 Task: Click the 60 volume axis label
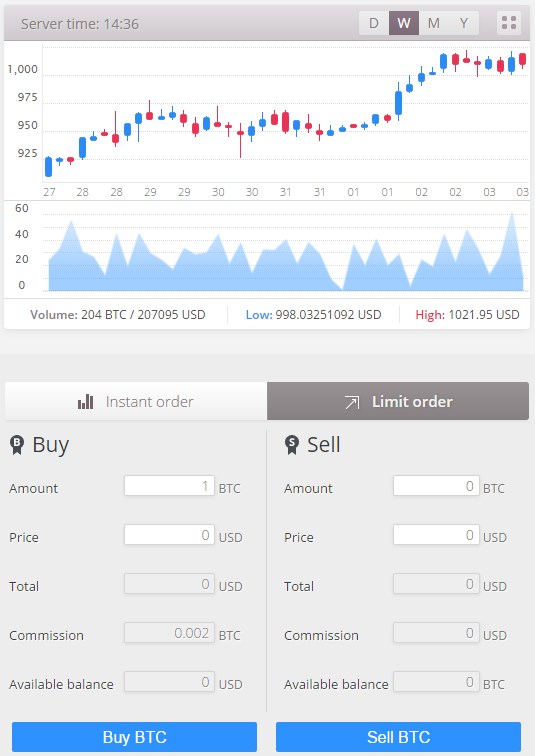click(x=22, y=208)
